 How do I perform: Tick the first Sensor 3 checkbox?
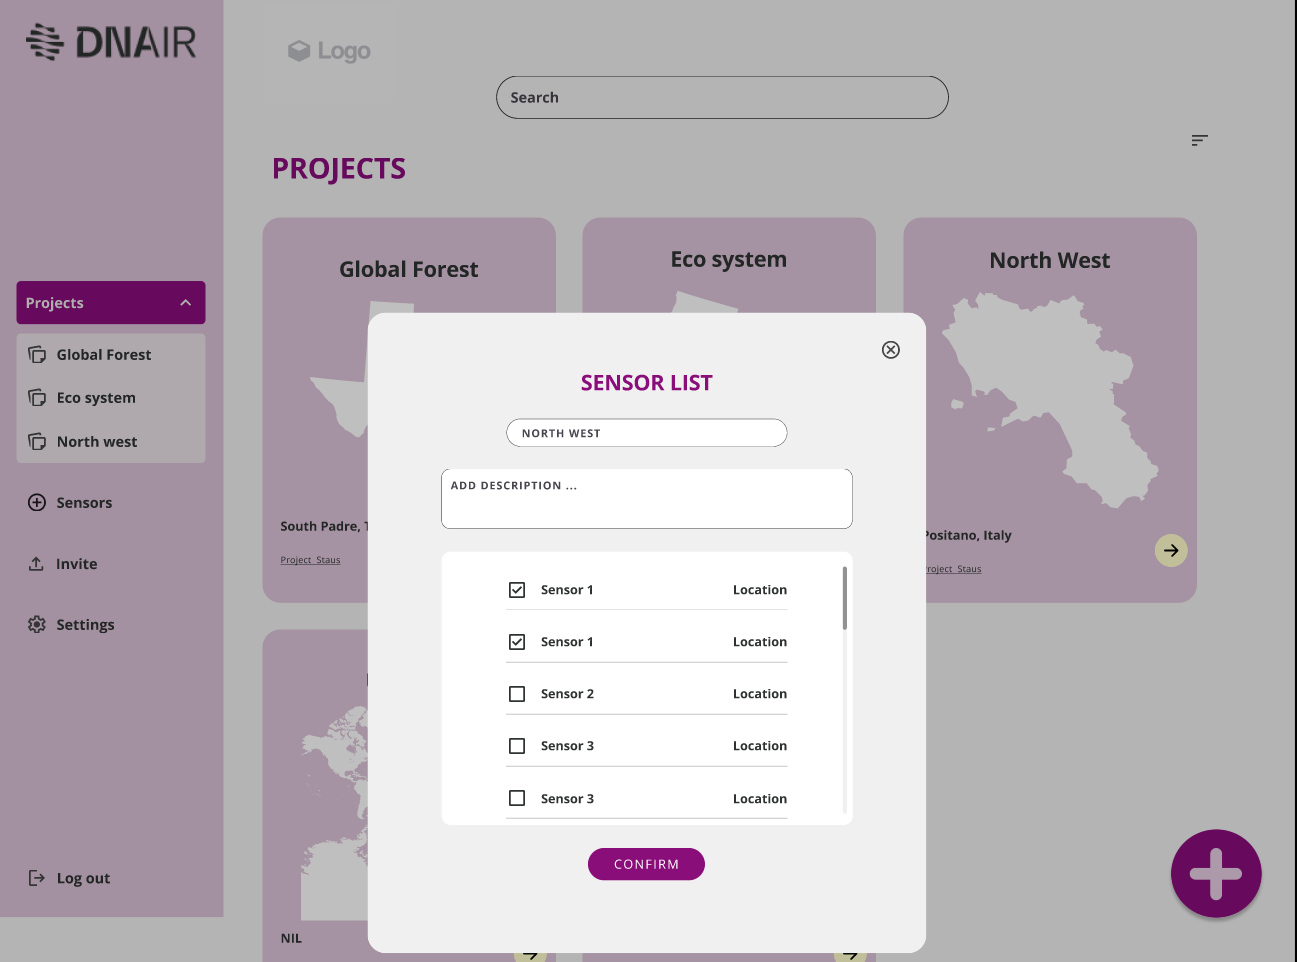click(x=517, y=746)
